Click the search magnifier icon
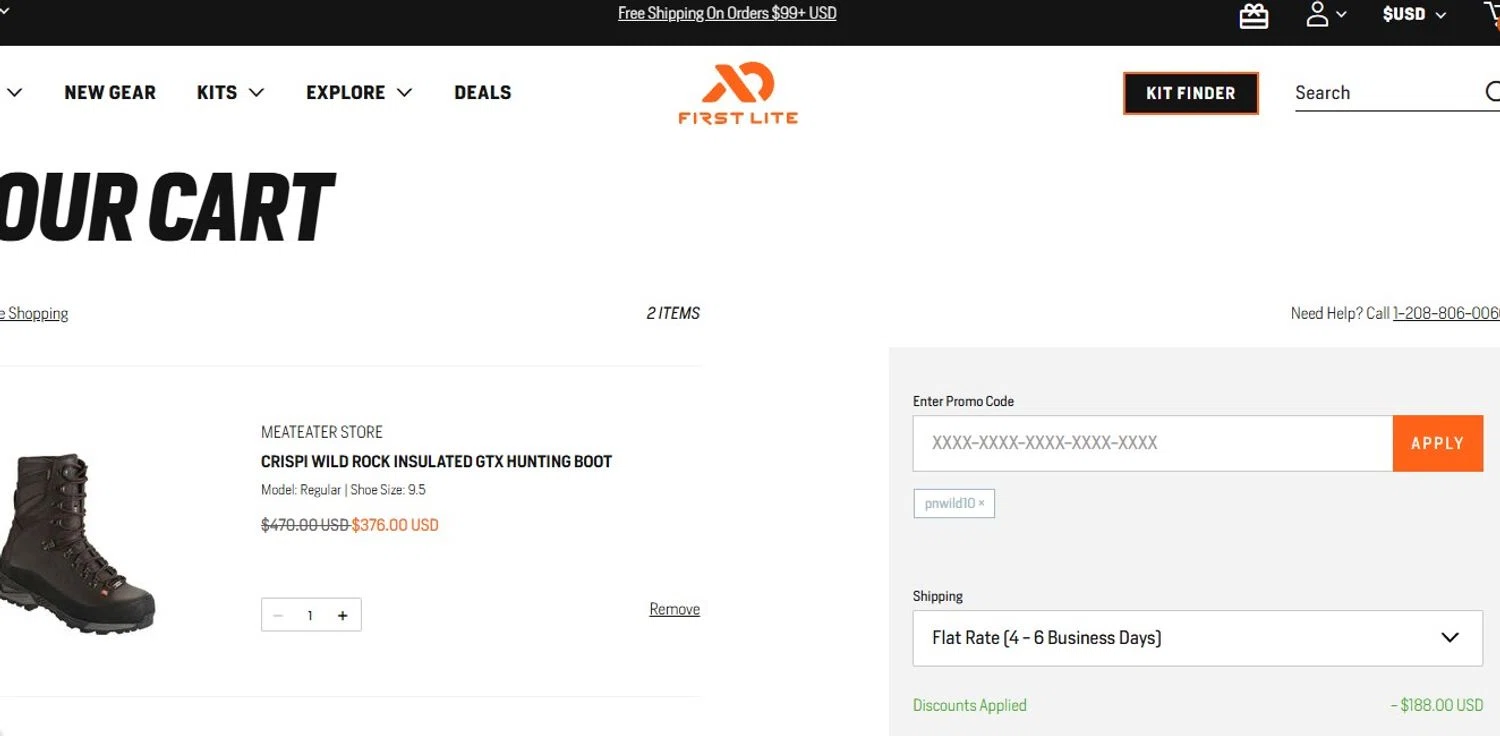 pyautogui.click(x=1492, y=92)
